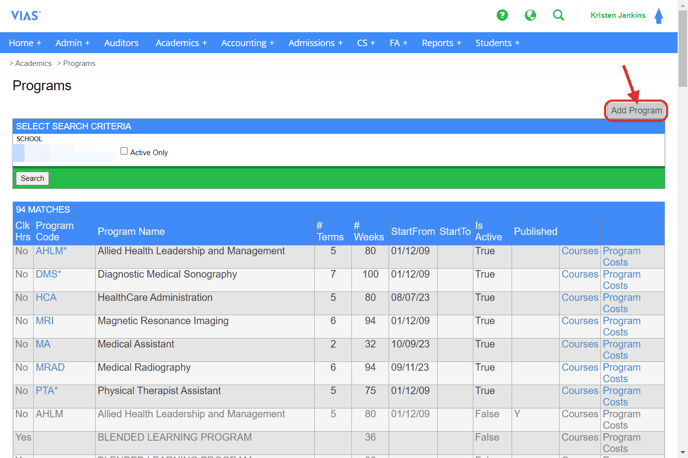Screen dimensions: 688x458
Task: Enable the Active Only checkbox
Action: pos(124,151)
